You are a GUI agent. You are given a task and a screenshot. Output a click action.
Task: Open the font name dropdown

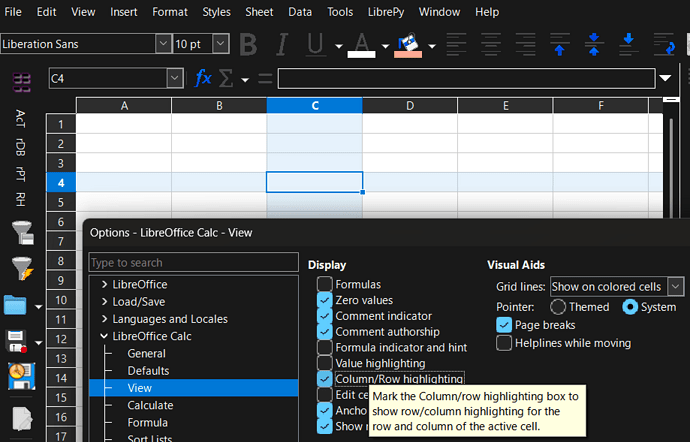point(163,44)
